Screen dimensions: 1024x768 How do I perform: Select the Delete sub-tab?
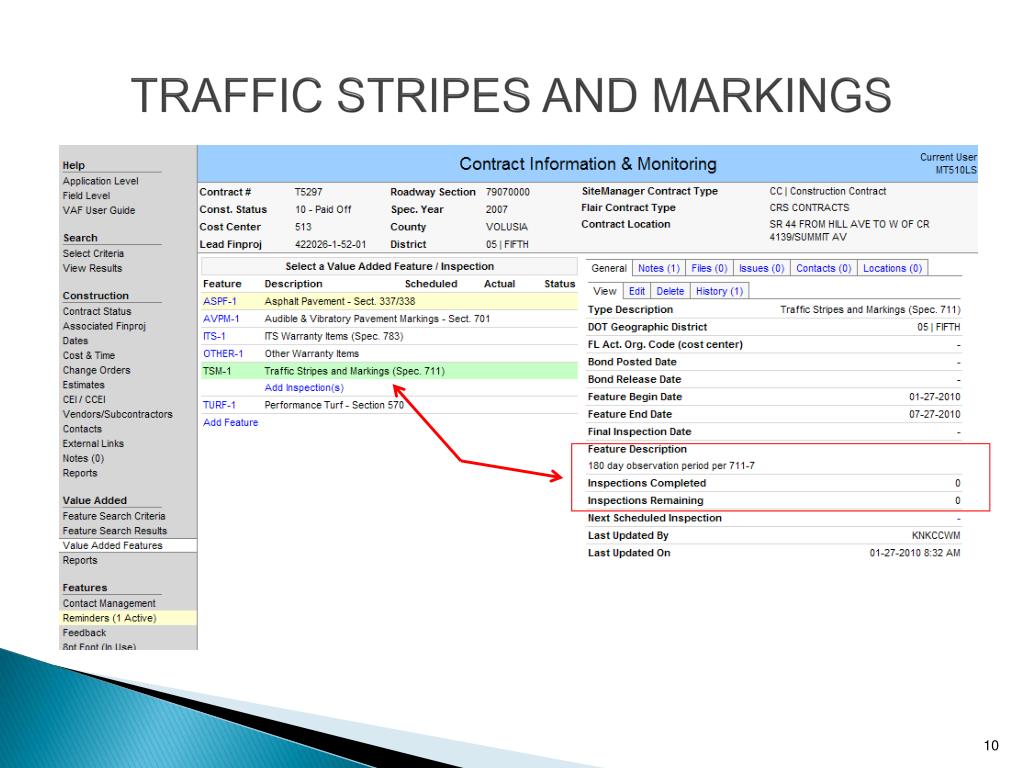coord(670,291)
